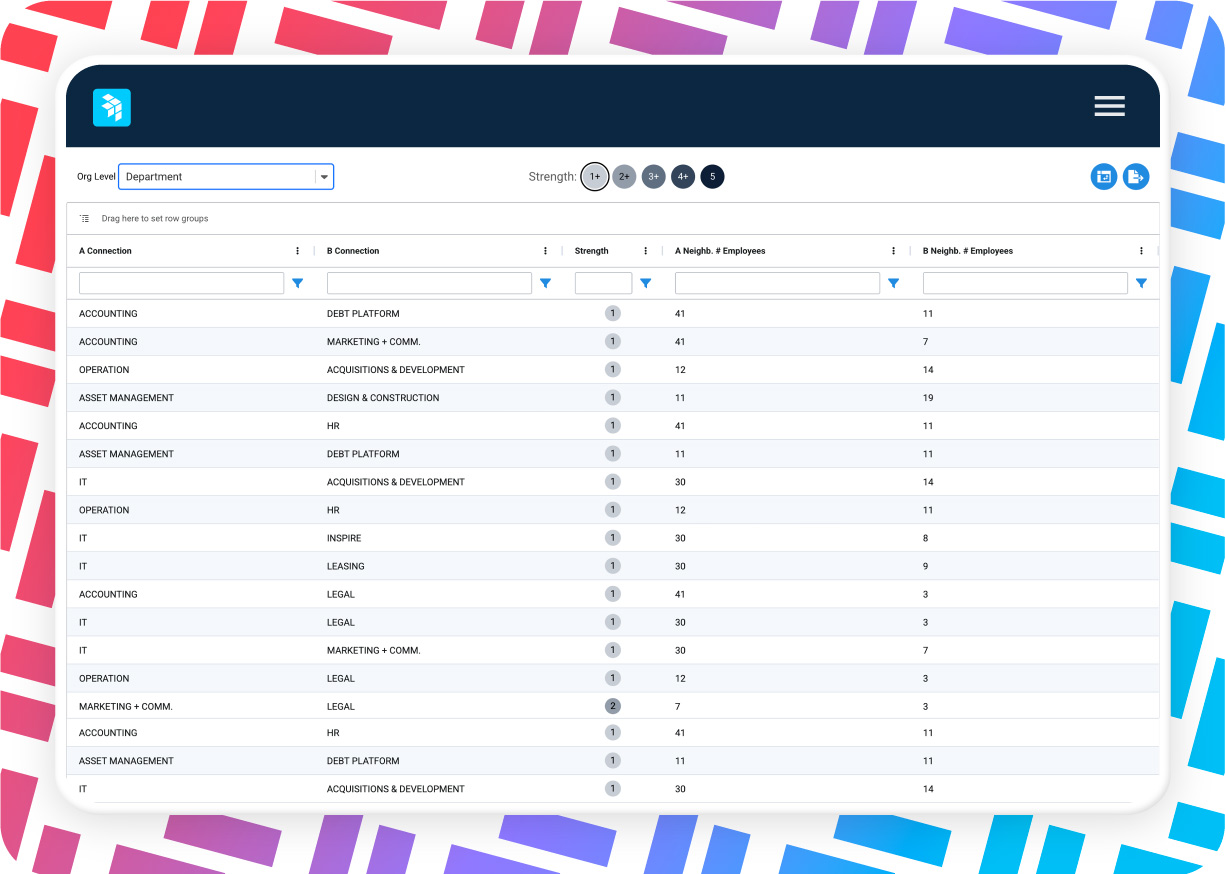Open the filter icon for A Connection

(297, 284)
